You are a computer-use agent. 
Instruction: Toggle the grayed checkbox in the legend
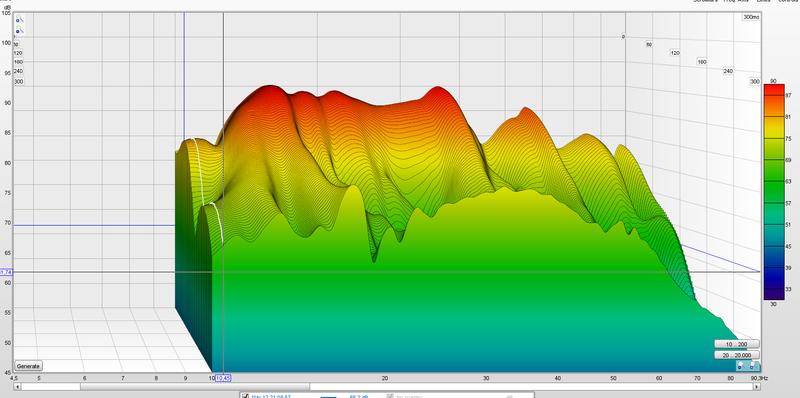(x=390, y=395)
